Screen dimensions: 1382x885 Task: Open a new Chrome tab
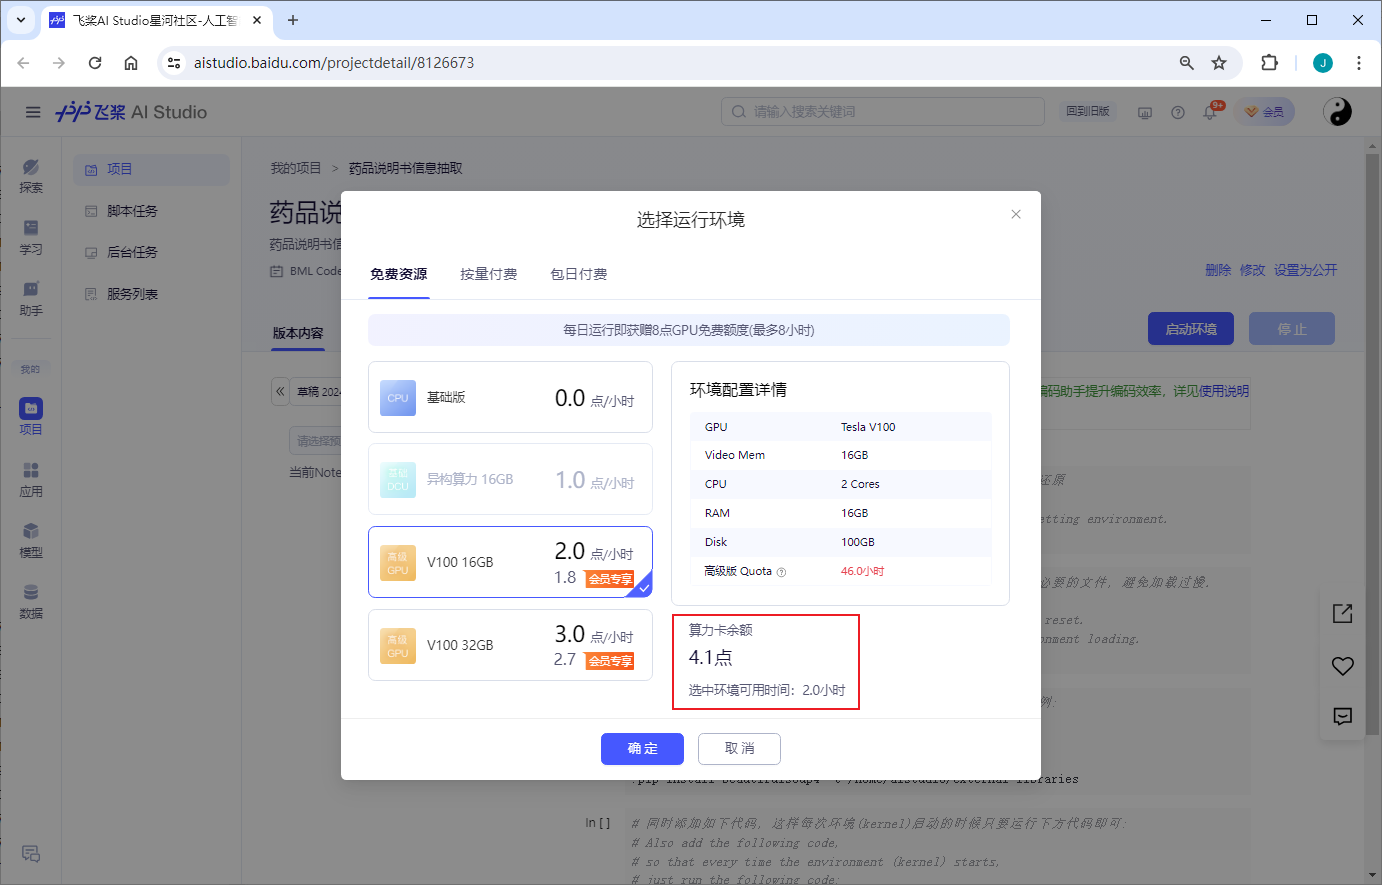(293, 20)
